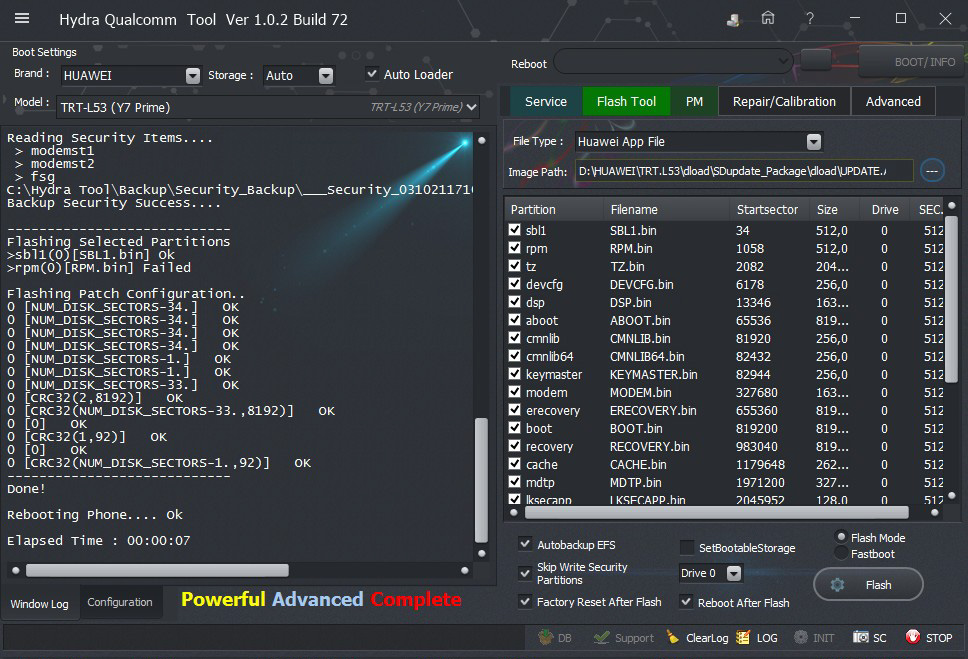The height and width of the screenshot is (659, 968).
Task: Uncheck the rpm partition checkbox
Action: click(514, 248)
